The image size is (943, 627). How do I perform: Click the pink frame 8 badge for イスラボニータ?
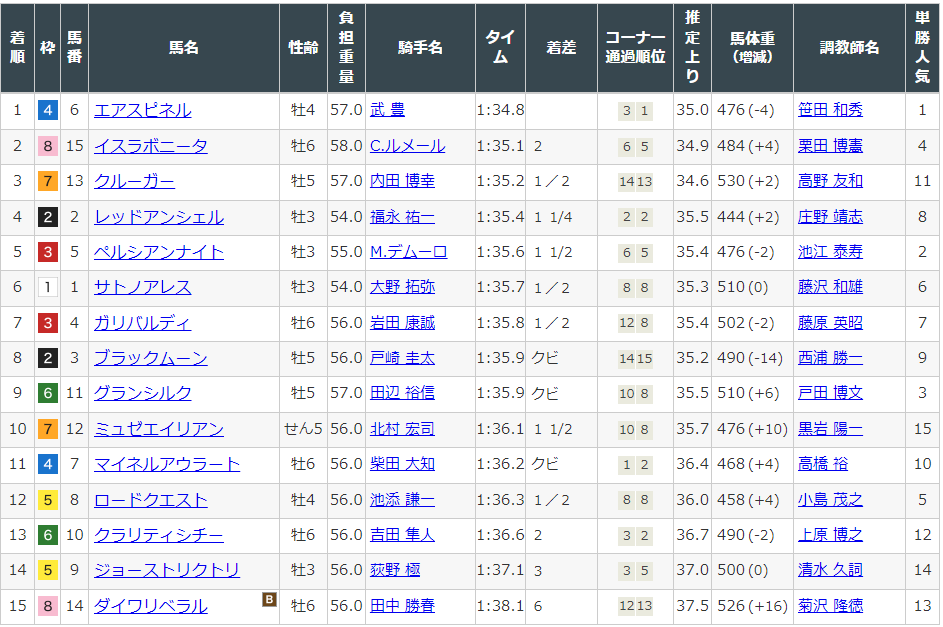pyautogui.click(x=48, y=146)
